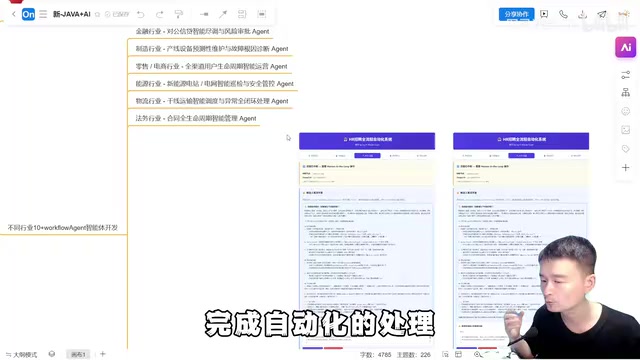Add a relationship line arrow

coord(223,14)
